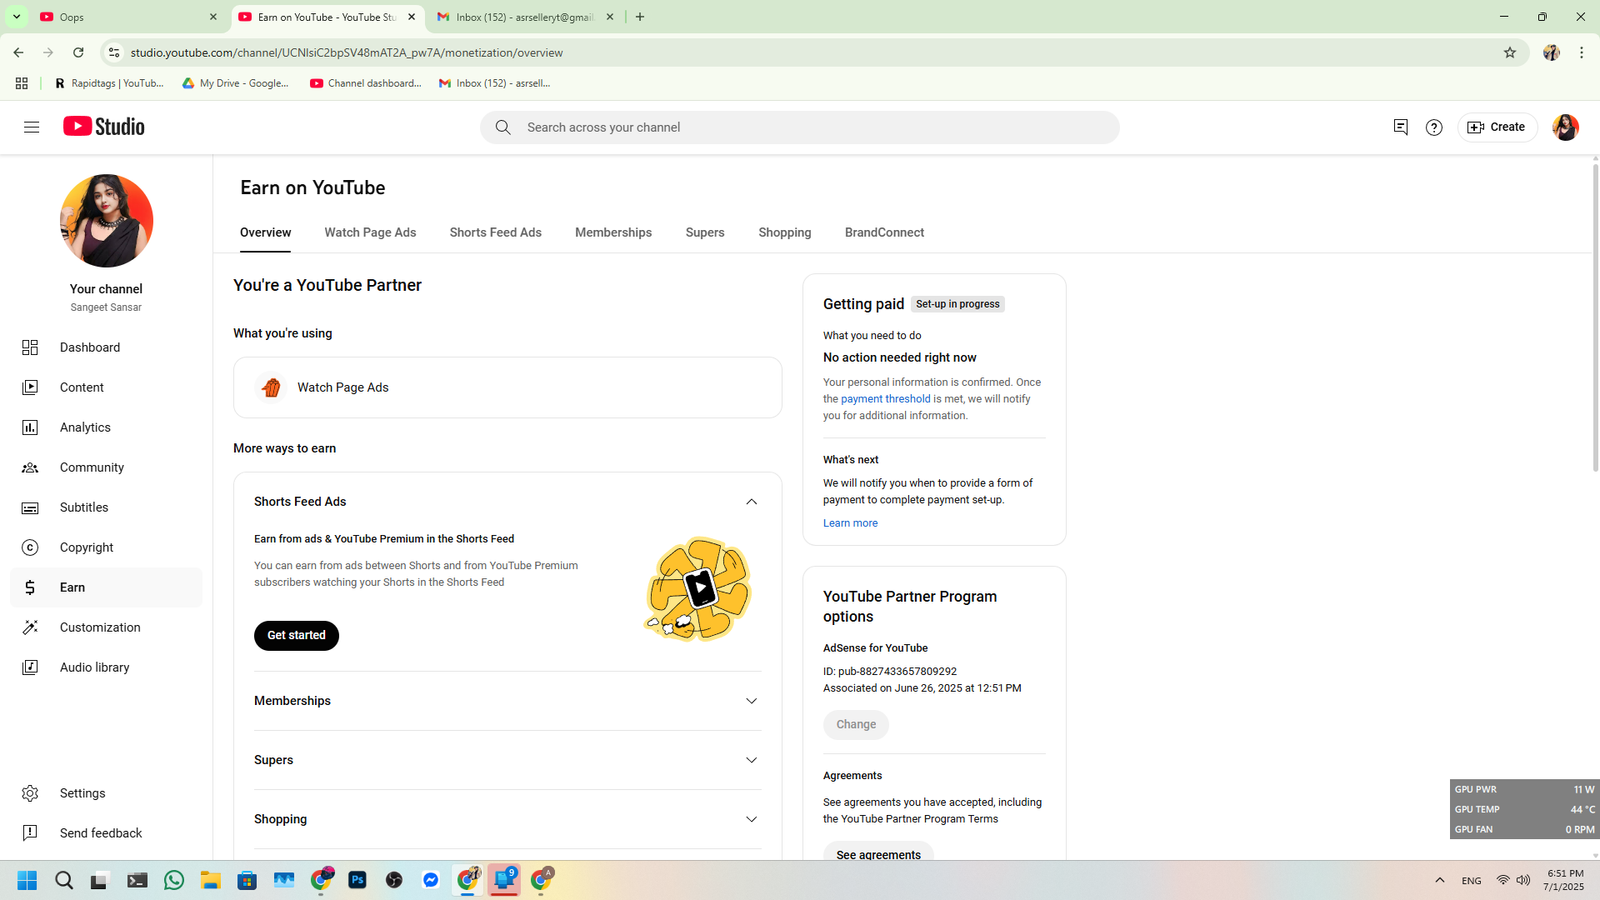
Task: Open Analytics in the sidebar
Action: tap(106, 427)
